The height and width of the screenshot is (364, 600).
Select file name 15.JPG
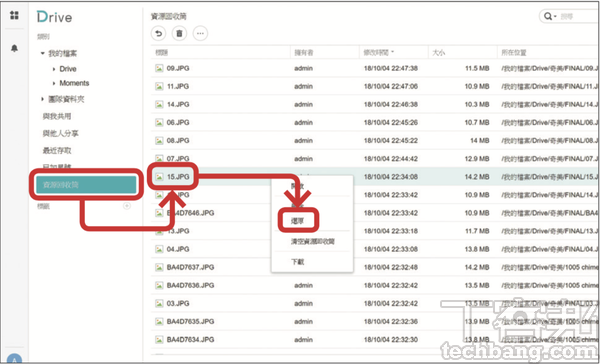(x=178, y=177)
